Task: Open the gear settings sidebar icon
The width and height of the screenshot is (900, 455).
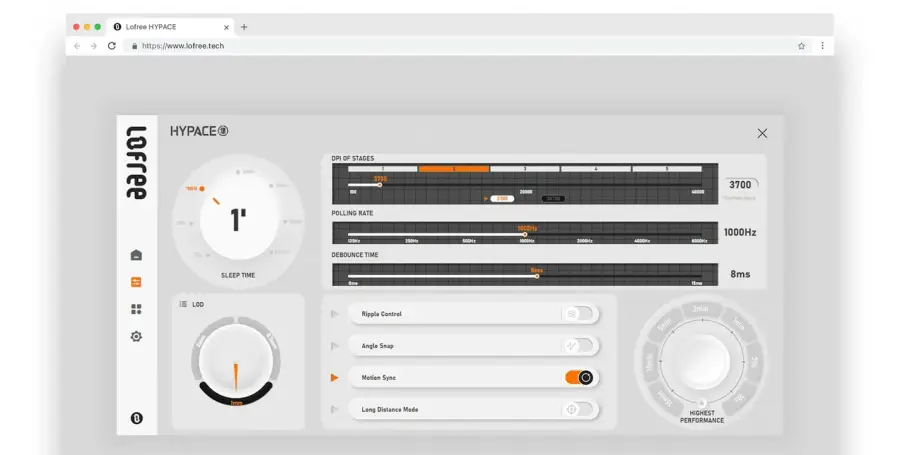Action: click(136, 336)
